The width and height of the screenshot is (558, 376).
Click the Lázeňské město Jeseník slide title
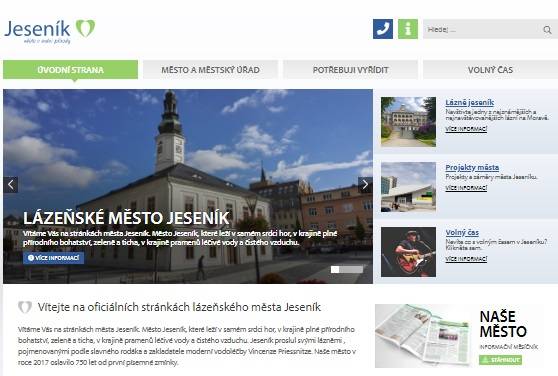(x=126, y=218)
